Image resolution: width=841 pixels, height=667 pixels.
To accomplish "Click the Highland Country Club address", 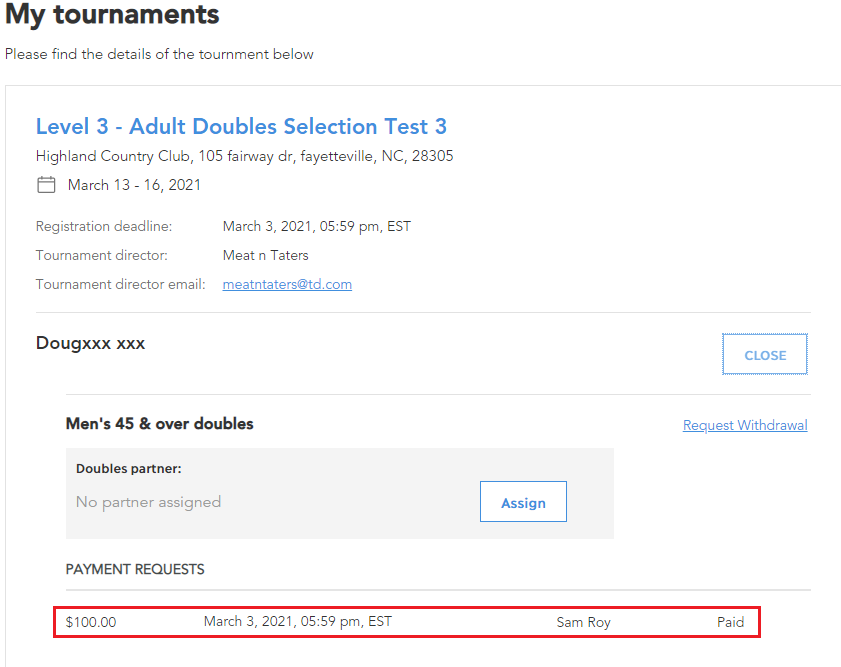I will (245, 156).
